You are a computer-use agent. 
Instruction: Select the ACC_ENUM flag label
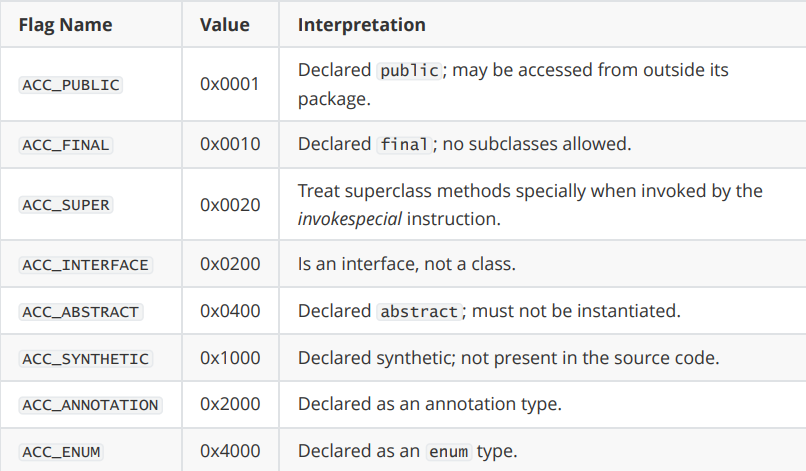click(61, 452)
